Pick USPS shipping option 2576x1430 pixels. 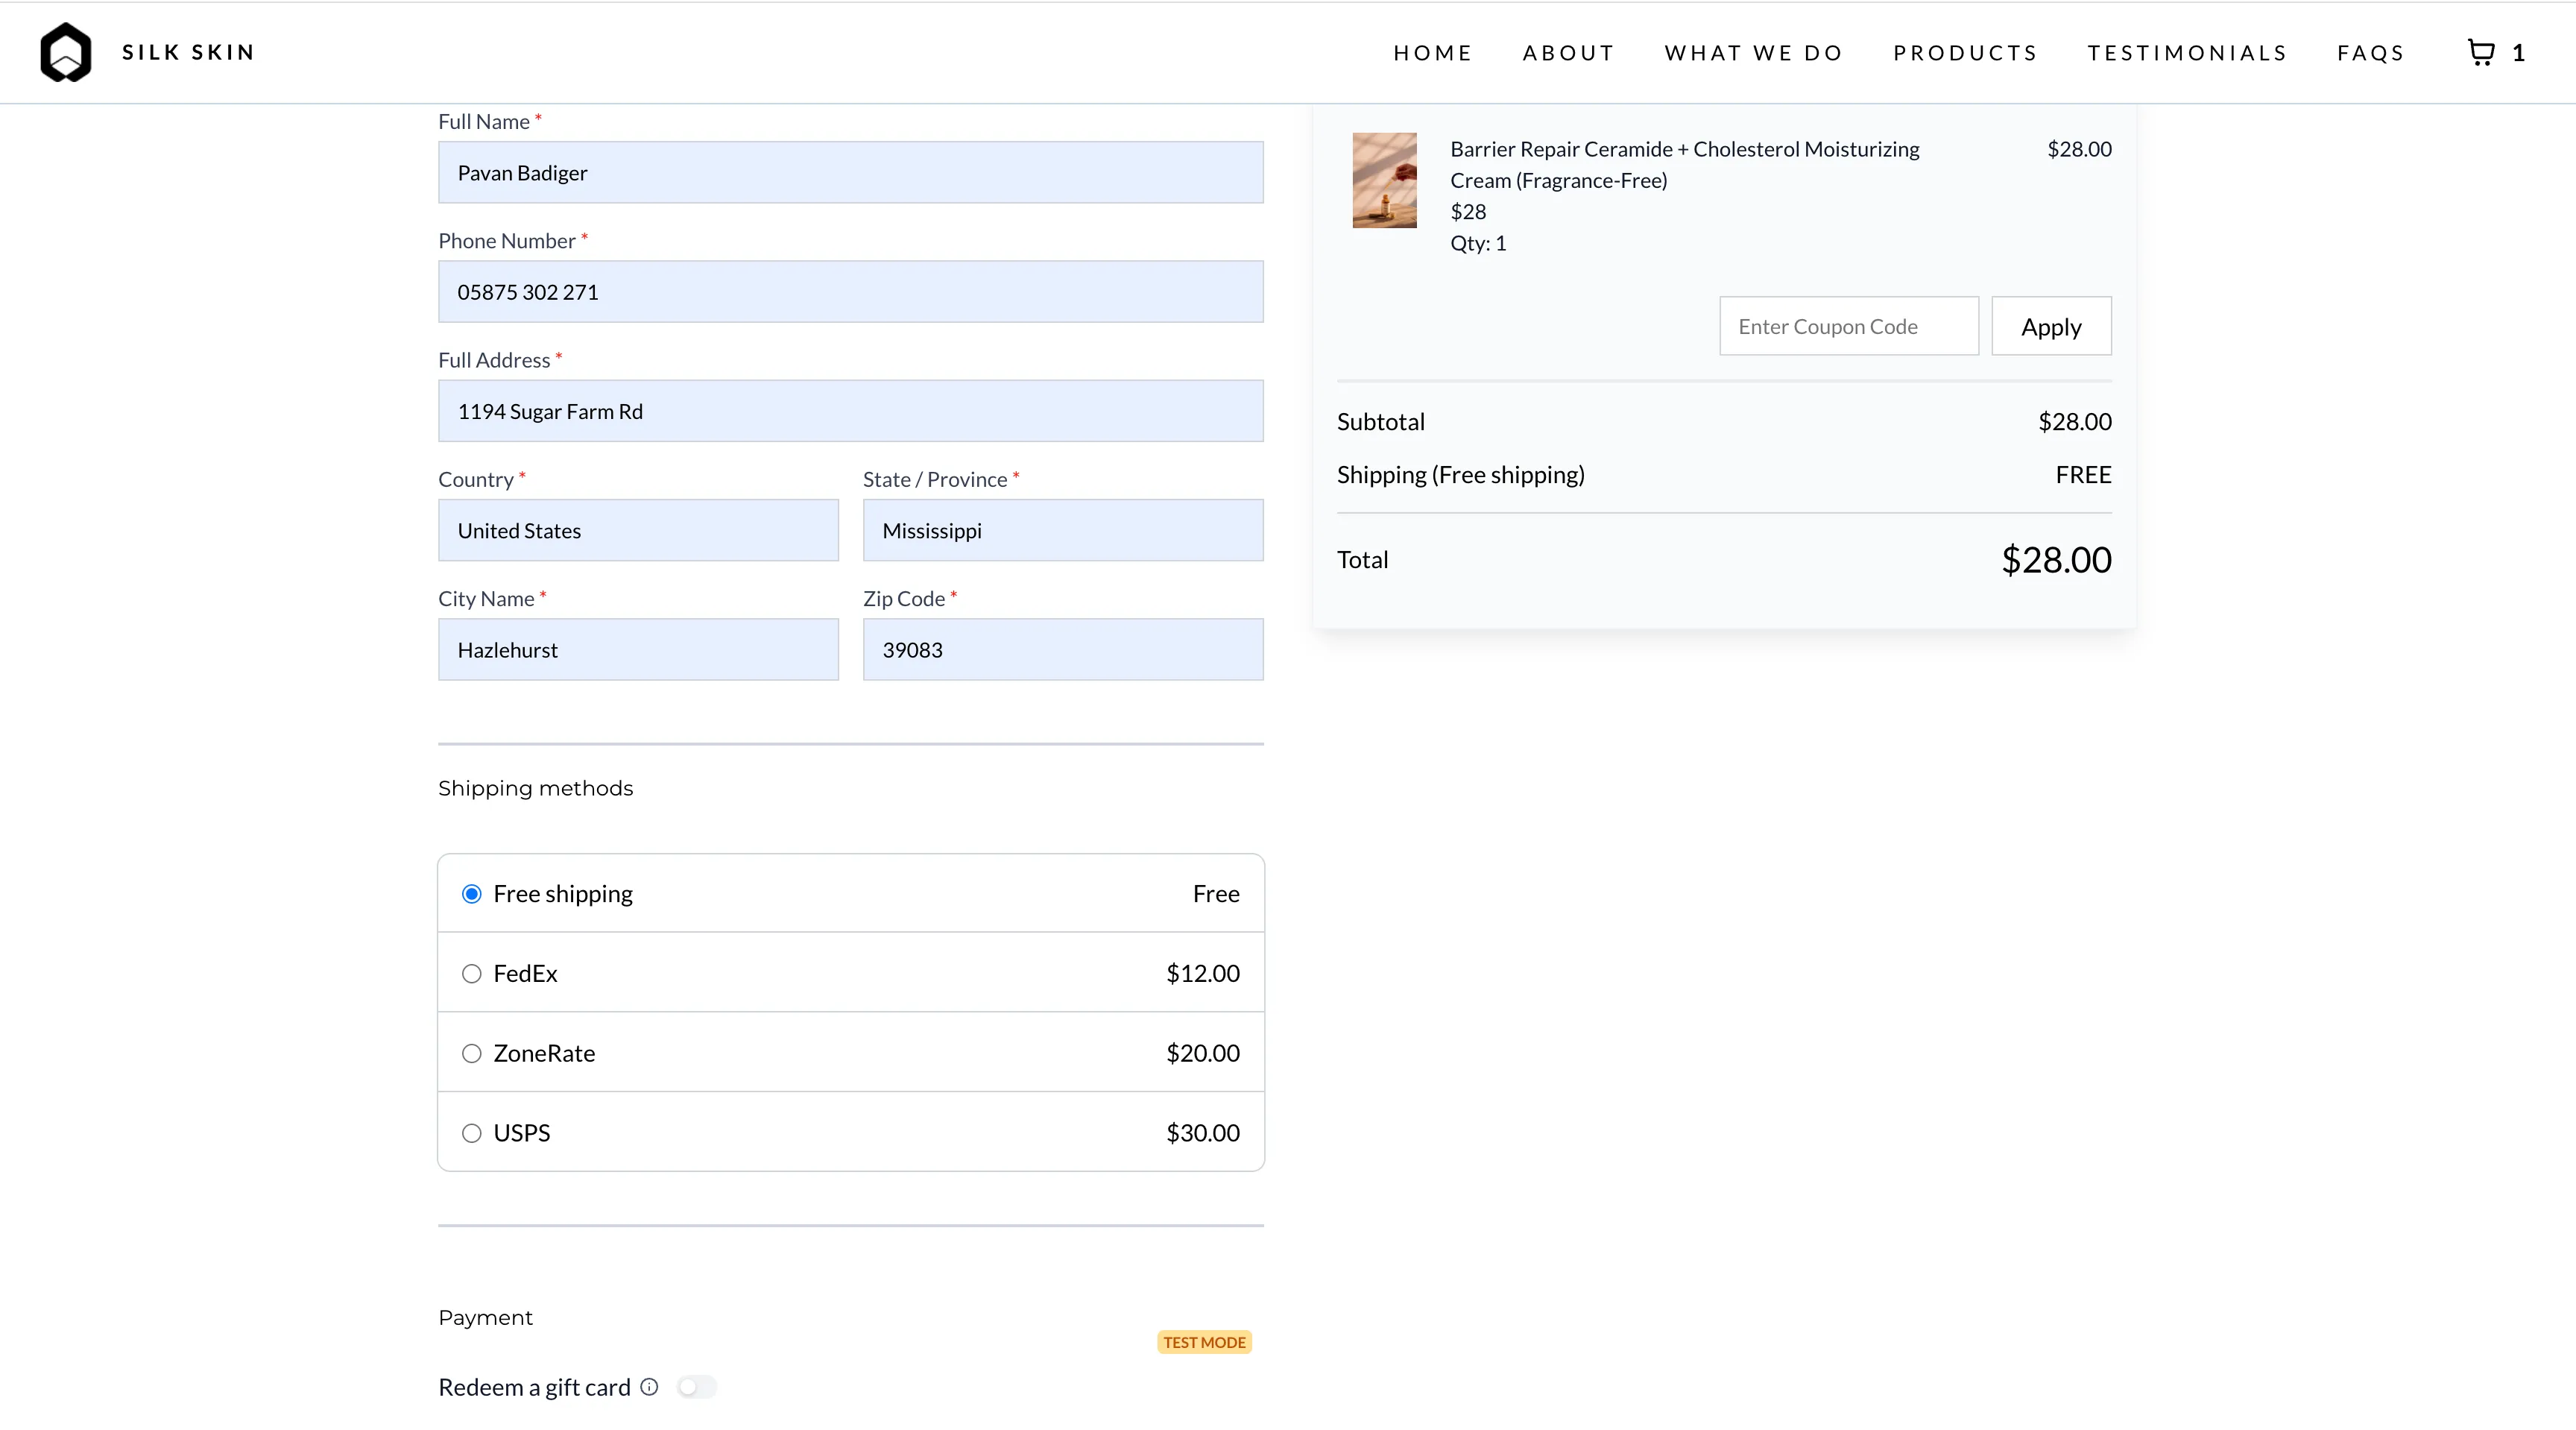pyautogui.click(x=472, y=1133)
